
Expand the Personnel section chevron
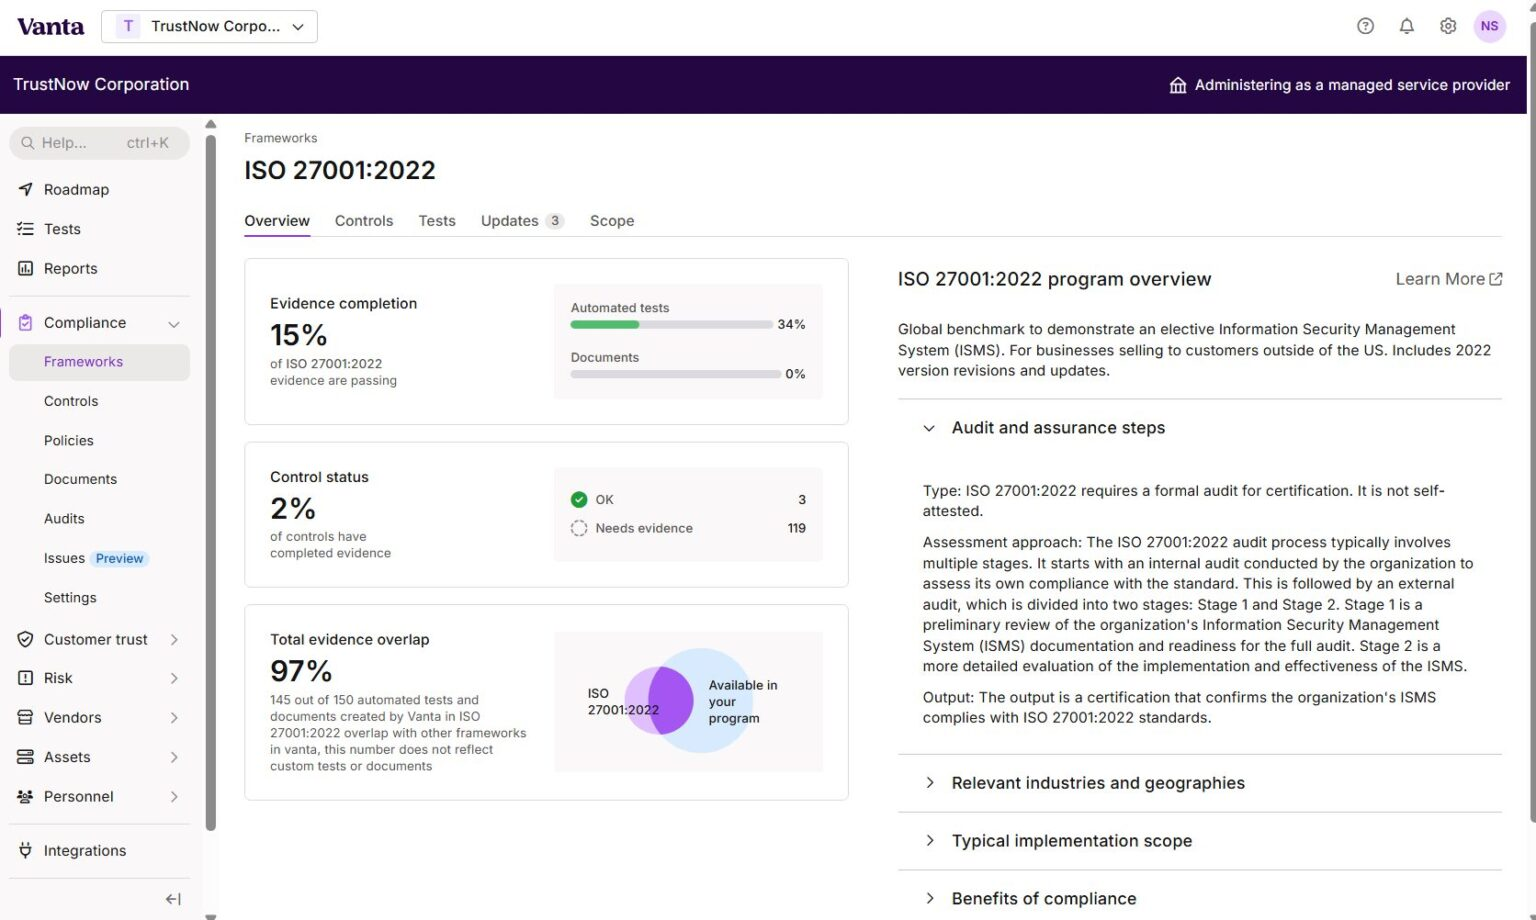pyautogui.click(x=174, y=797)
